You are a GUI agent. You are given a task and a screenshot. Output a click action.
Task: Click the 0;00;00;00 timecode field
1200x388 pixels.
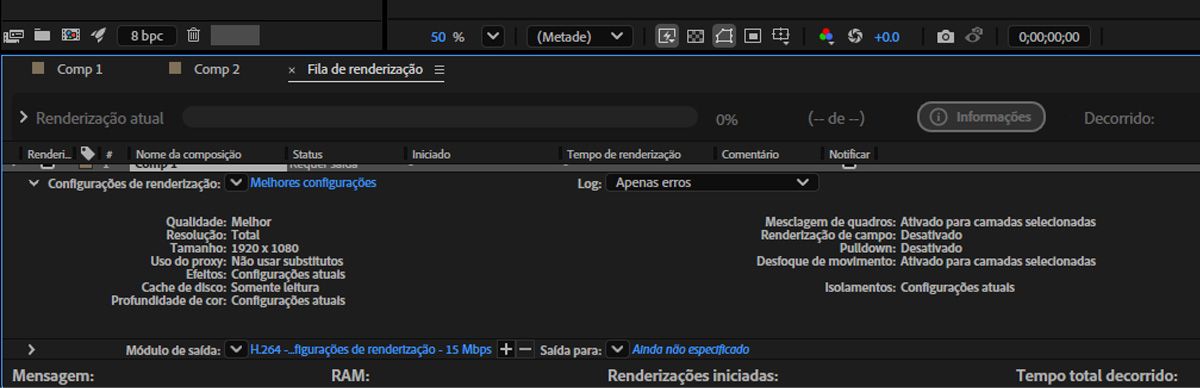click(1049, 36)
